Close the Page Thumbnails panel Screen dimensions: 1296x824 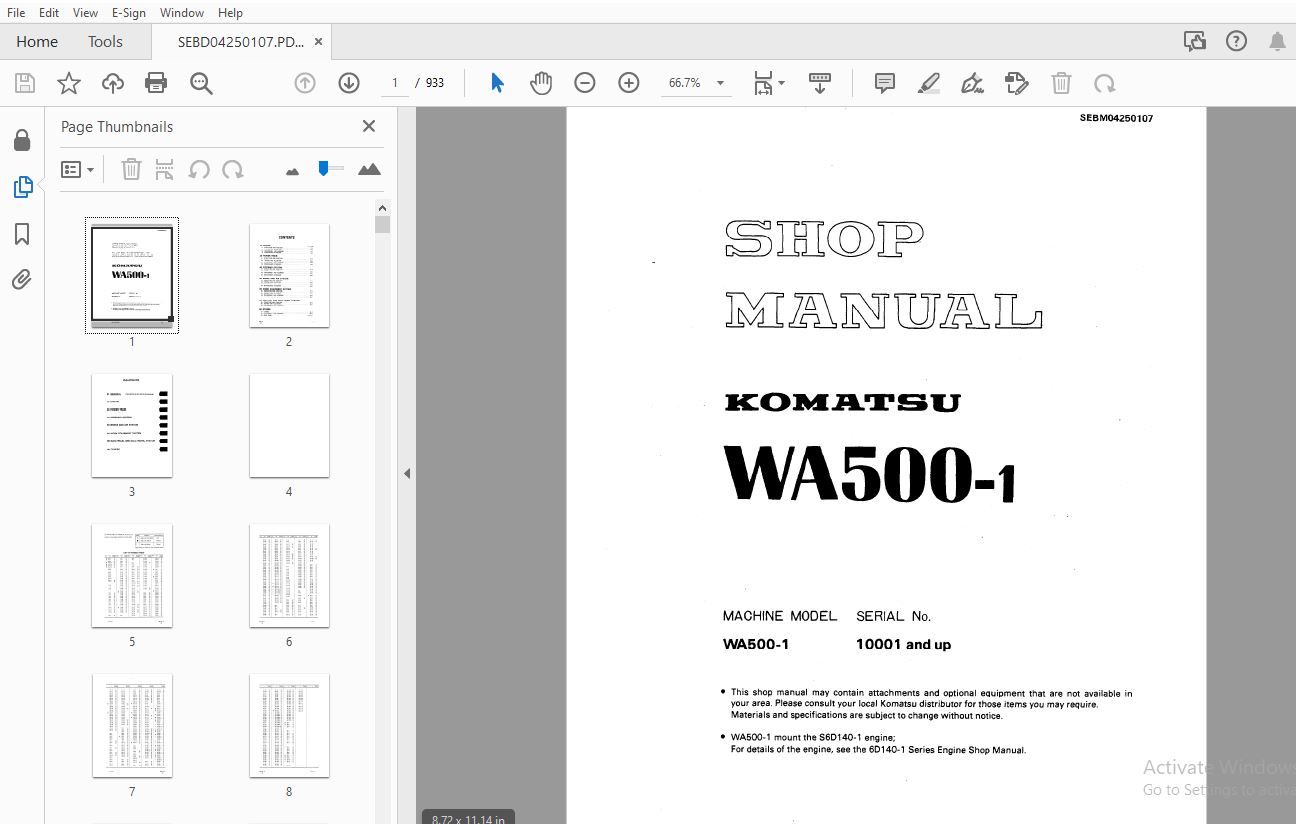click(369, 126)
